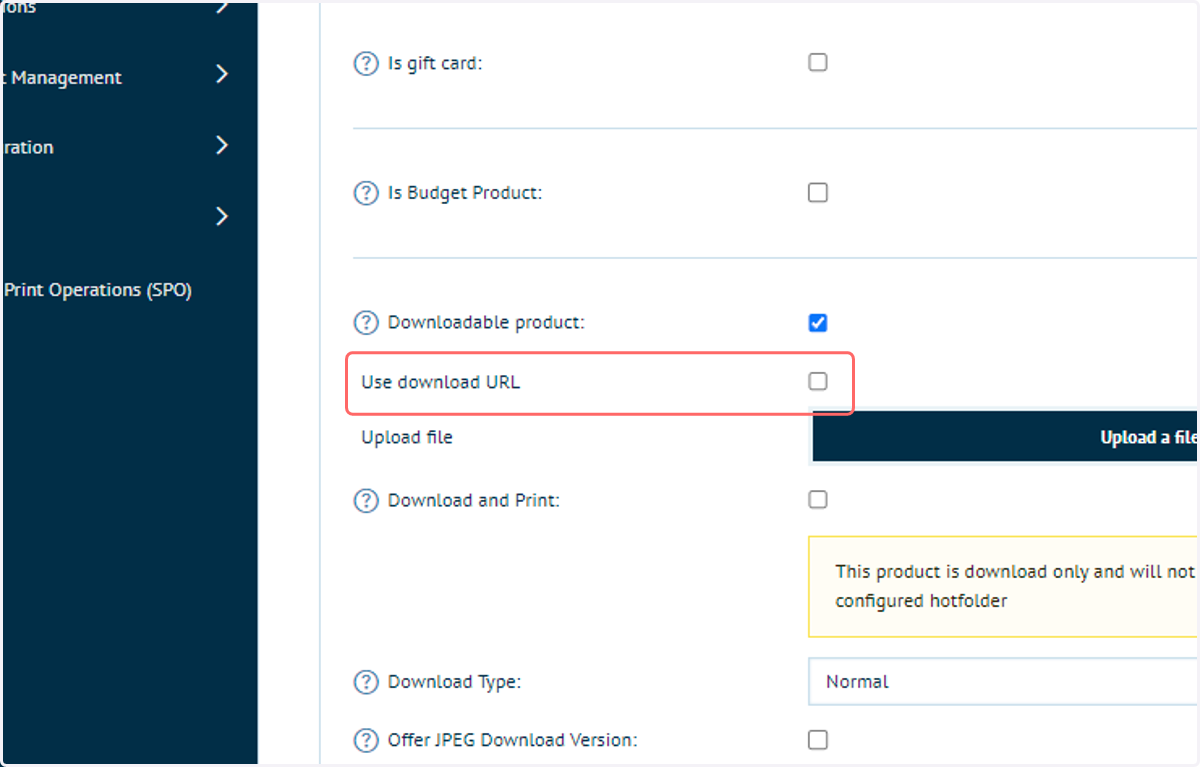The height and width of the screenshot is (767, 1200).
Task: Open help icon for Is gift card
Action: coord(366,63)
